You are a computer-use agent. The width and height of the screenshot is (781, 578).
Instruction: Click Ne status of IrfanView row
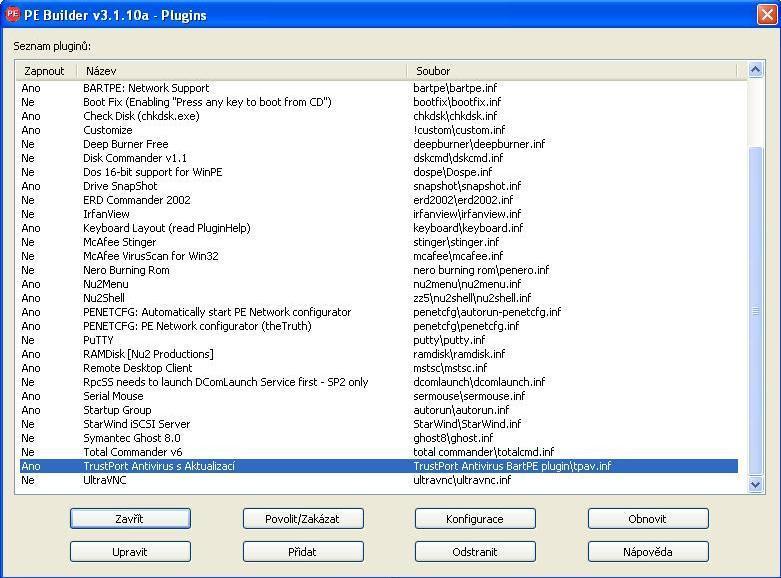(28, 214)
